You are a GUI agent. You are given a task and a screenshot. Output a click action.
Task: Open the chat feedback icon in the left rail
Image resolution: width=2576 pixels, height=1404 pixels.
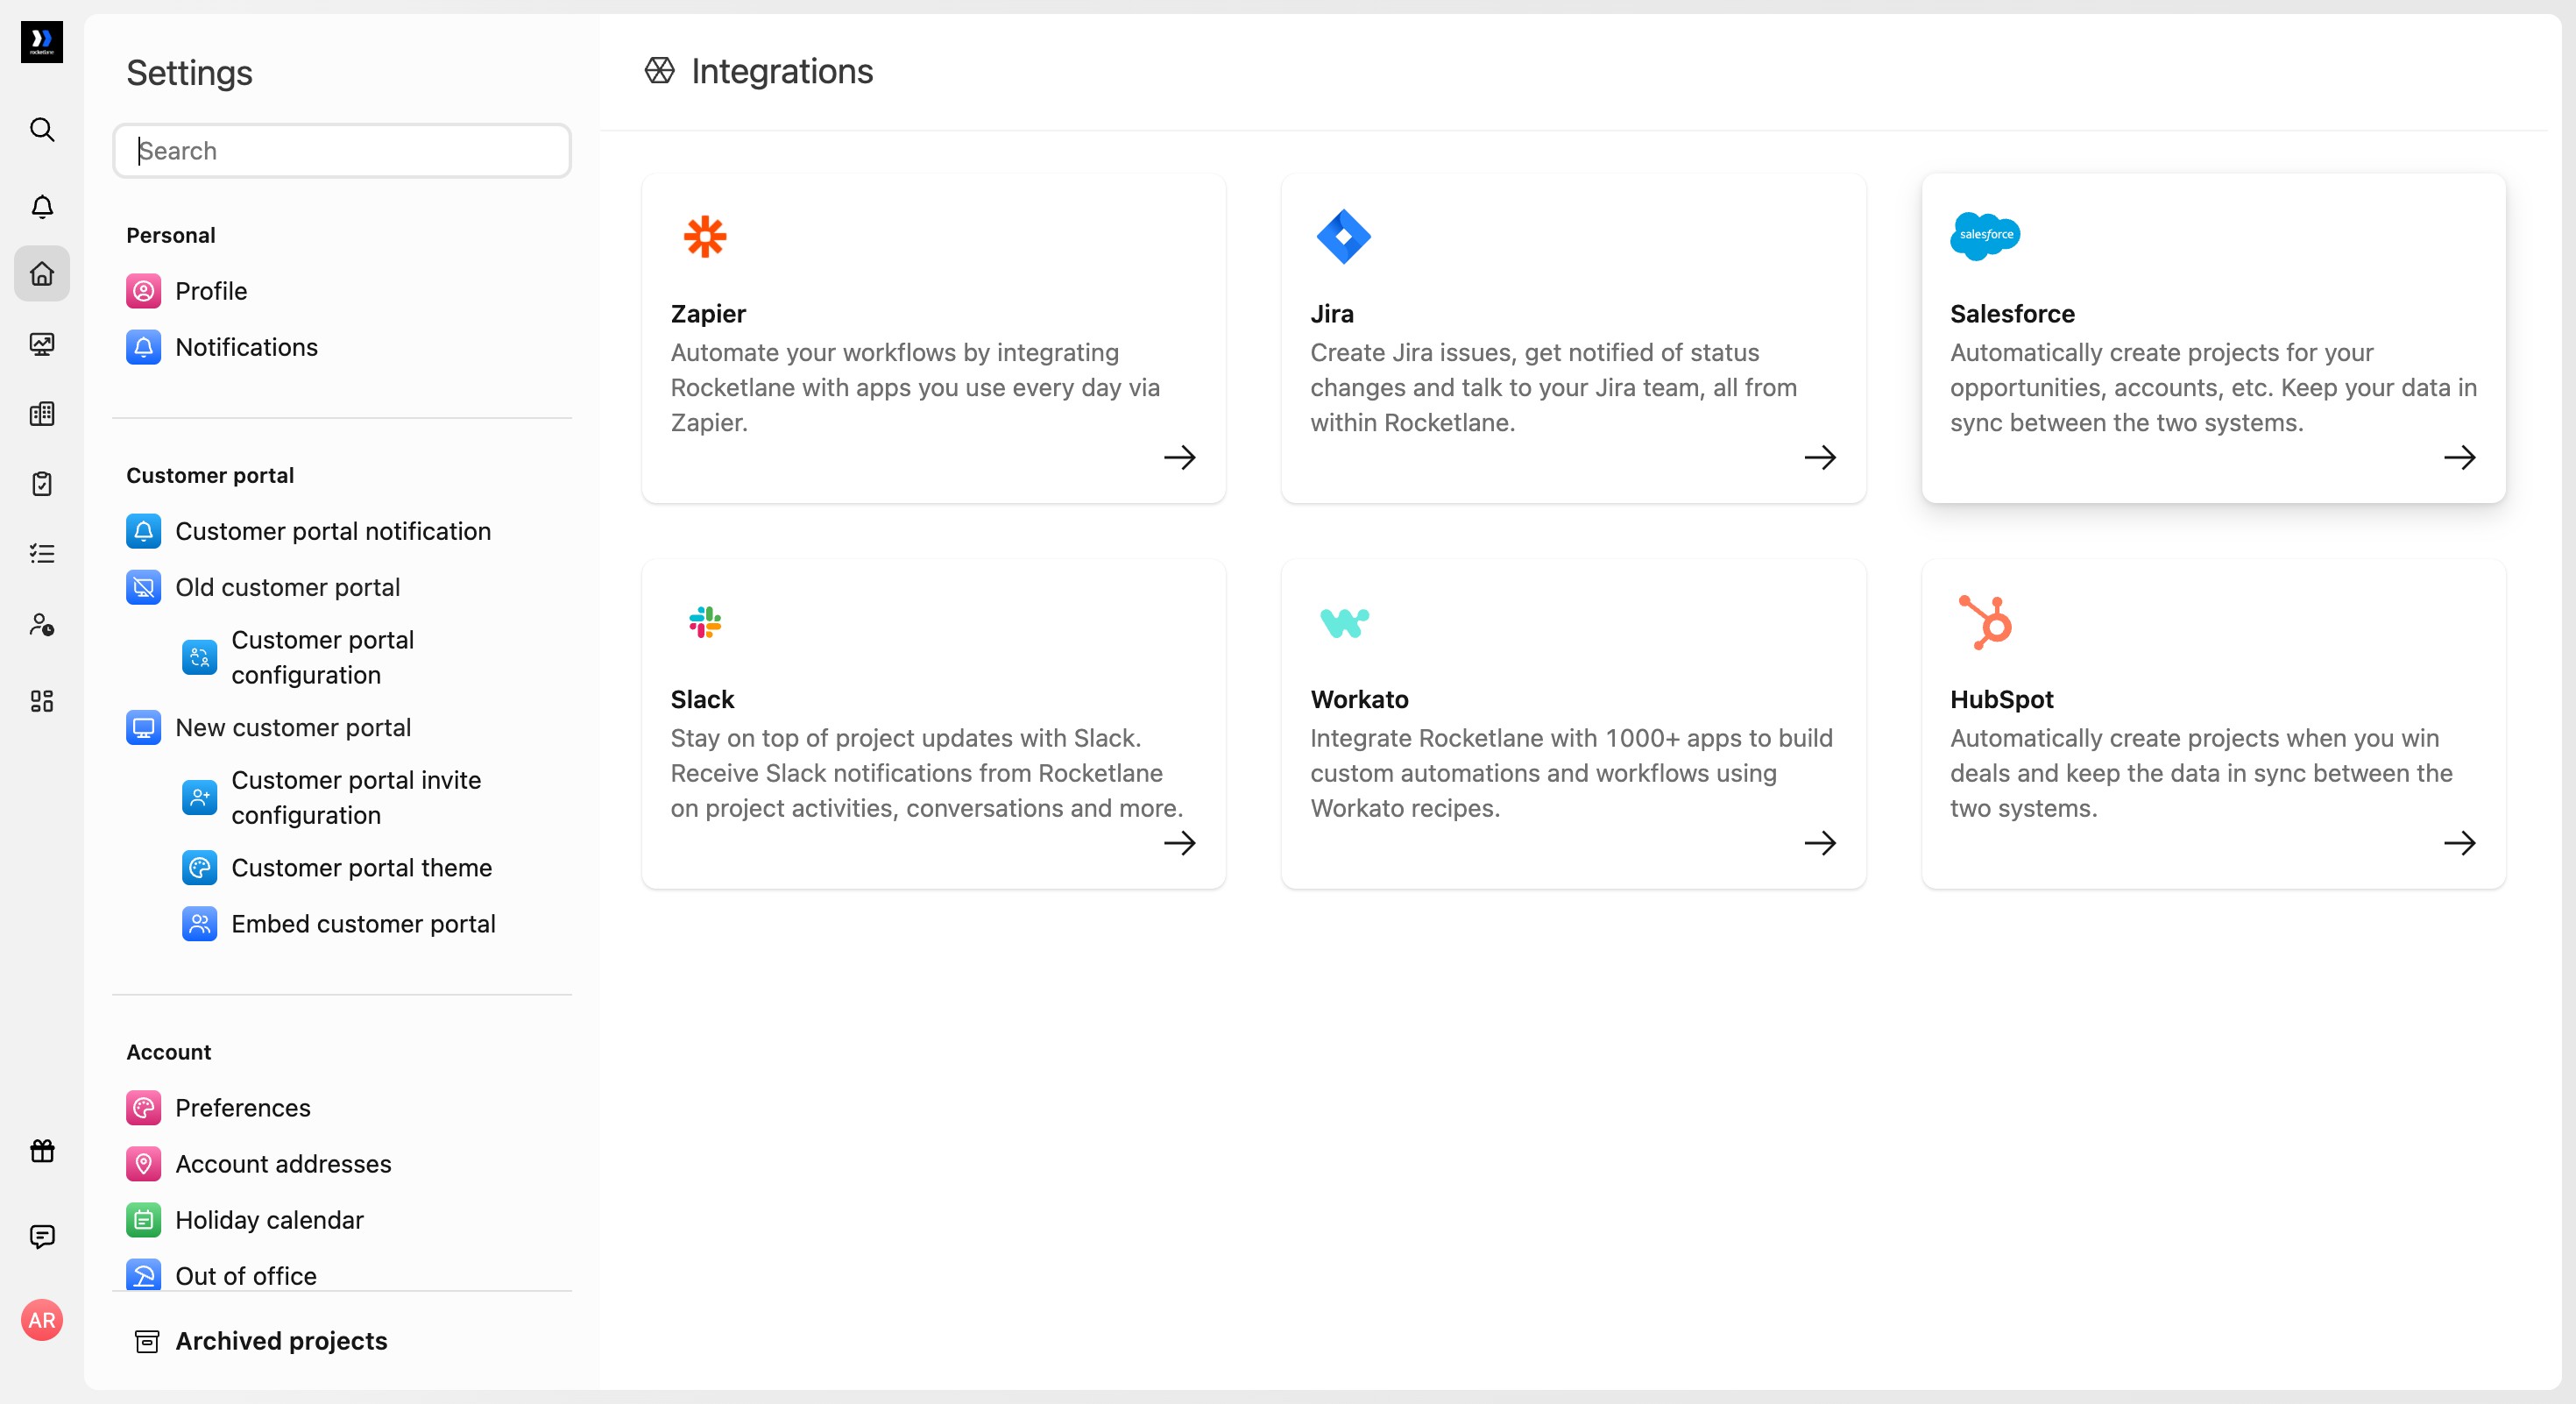(x=42, y=1237)
